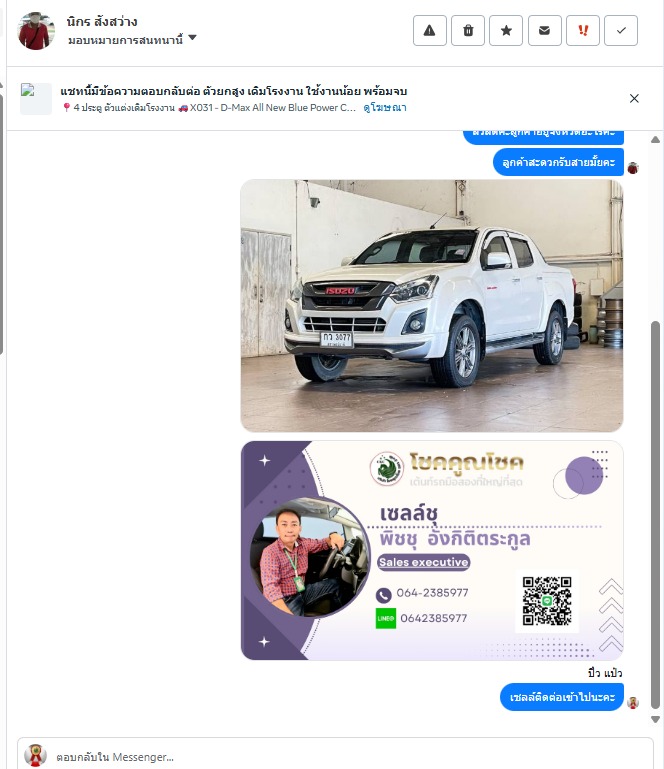664x769 pixels.
Task: Select the message เซลล์ติดต่อเข้าไปนะคะ
Action: click(562, 696)
